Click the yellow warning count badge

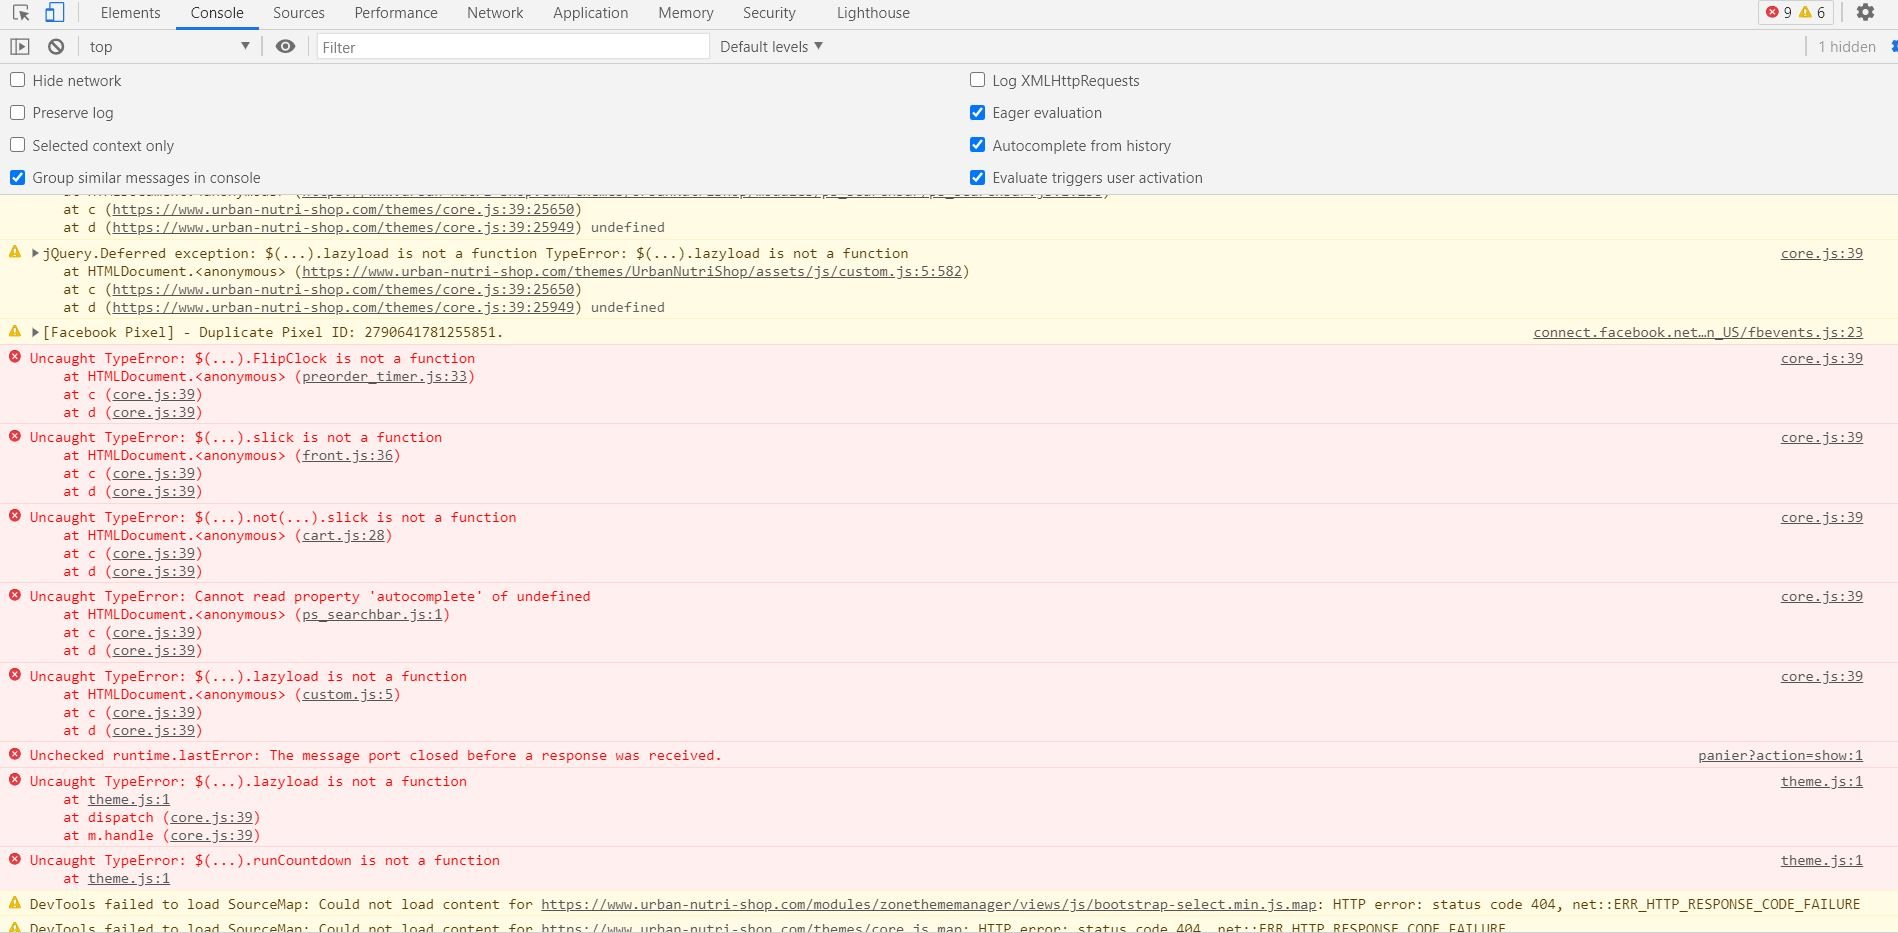coord(1812,12)
